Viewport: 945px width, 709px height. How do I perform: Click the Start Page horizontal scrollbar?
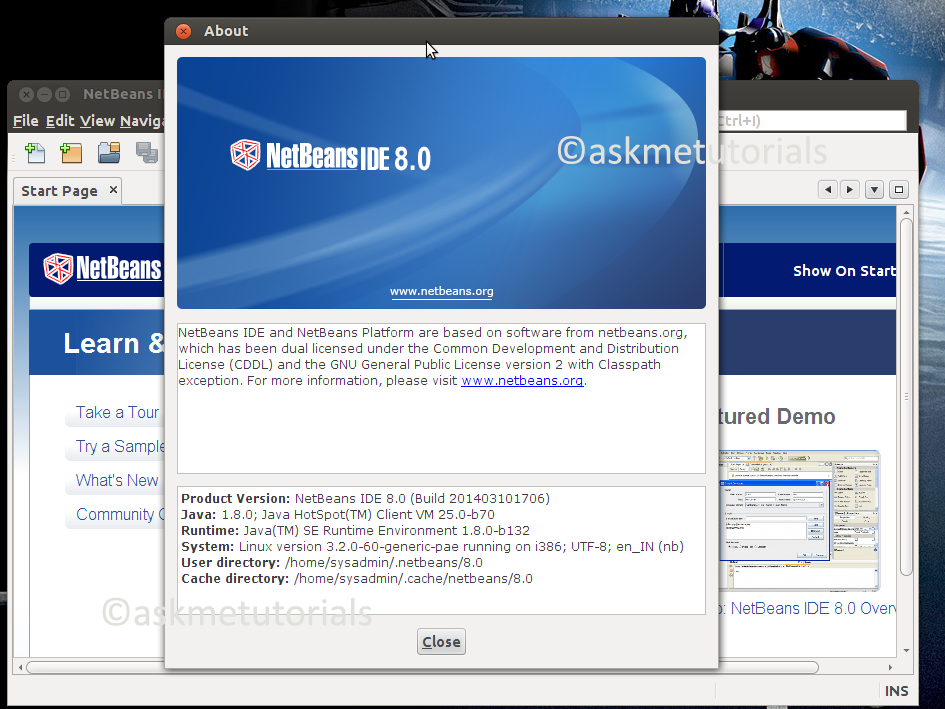(422, 667)
